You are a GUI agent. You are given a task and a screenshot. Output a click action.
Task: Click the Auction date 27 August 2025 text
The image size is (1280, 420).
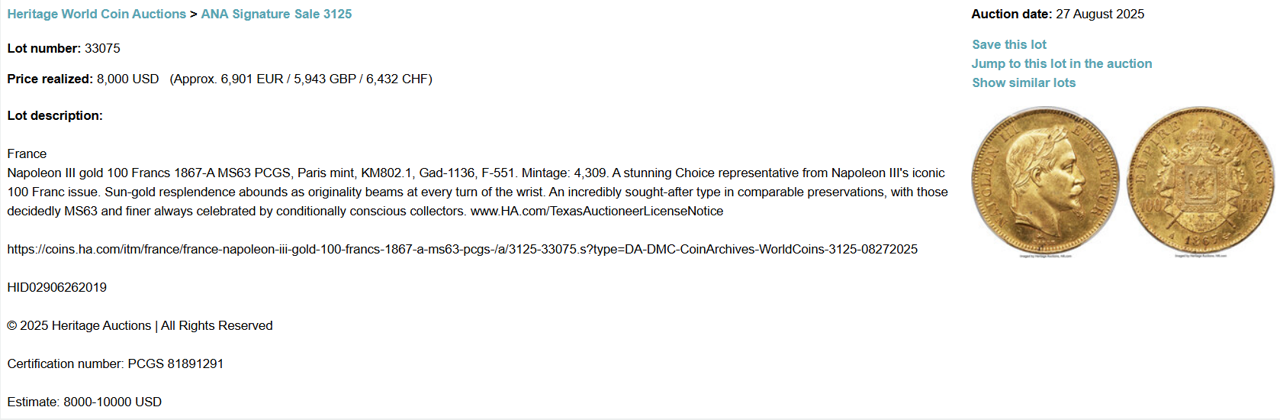tap(1058, 14)
